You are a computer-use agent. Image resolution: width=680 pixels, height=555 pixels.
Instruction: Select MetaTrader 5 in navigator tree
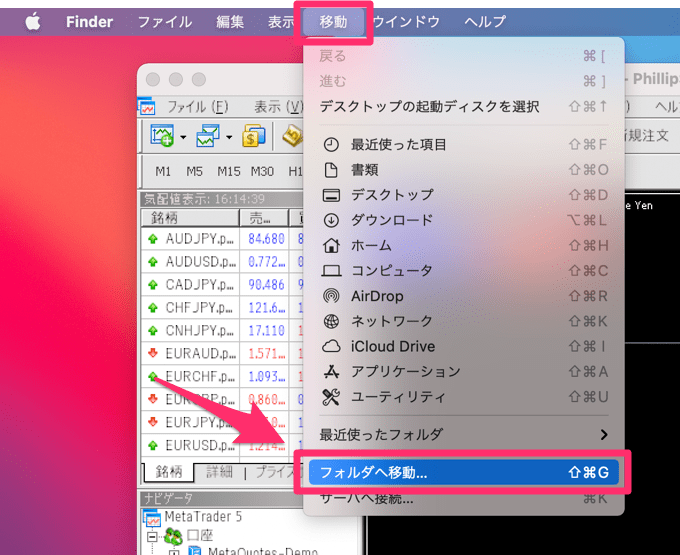point(203,517)
